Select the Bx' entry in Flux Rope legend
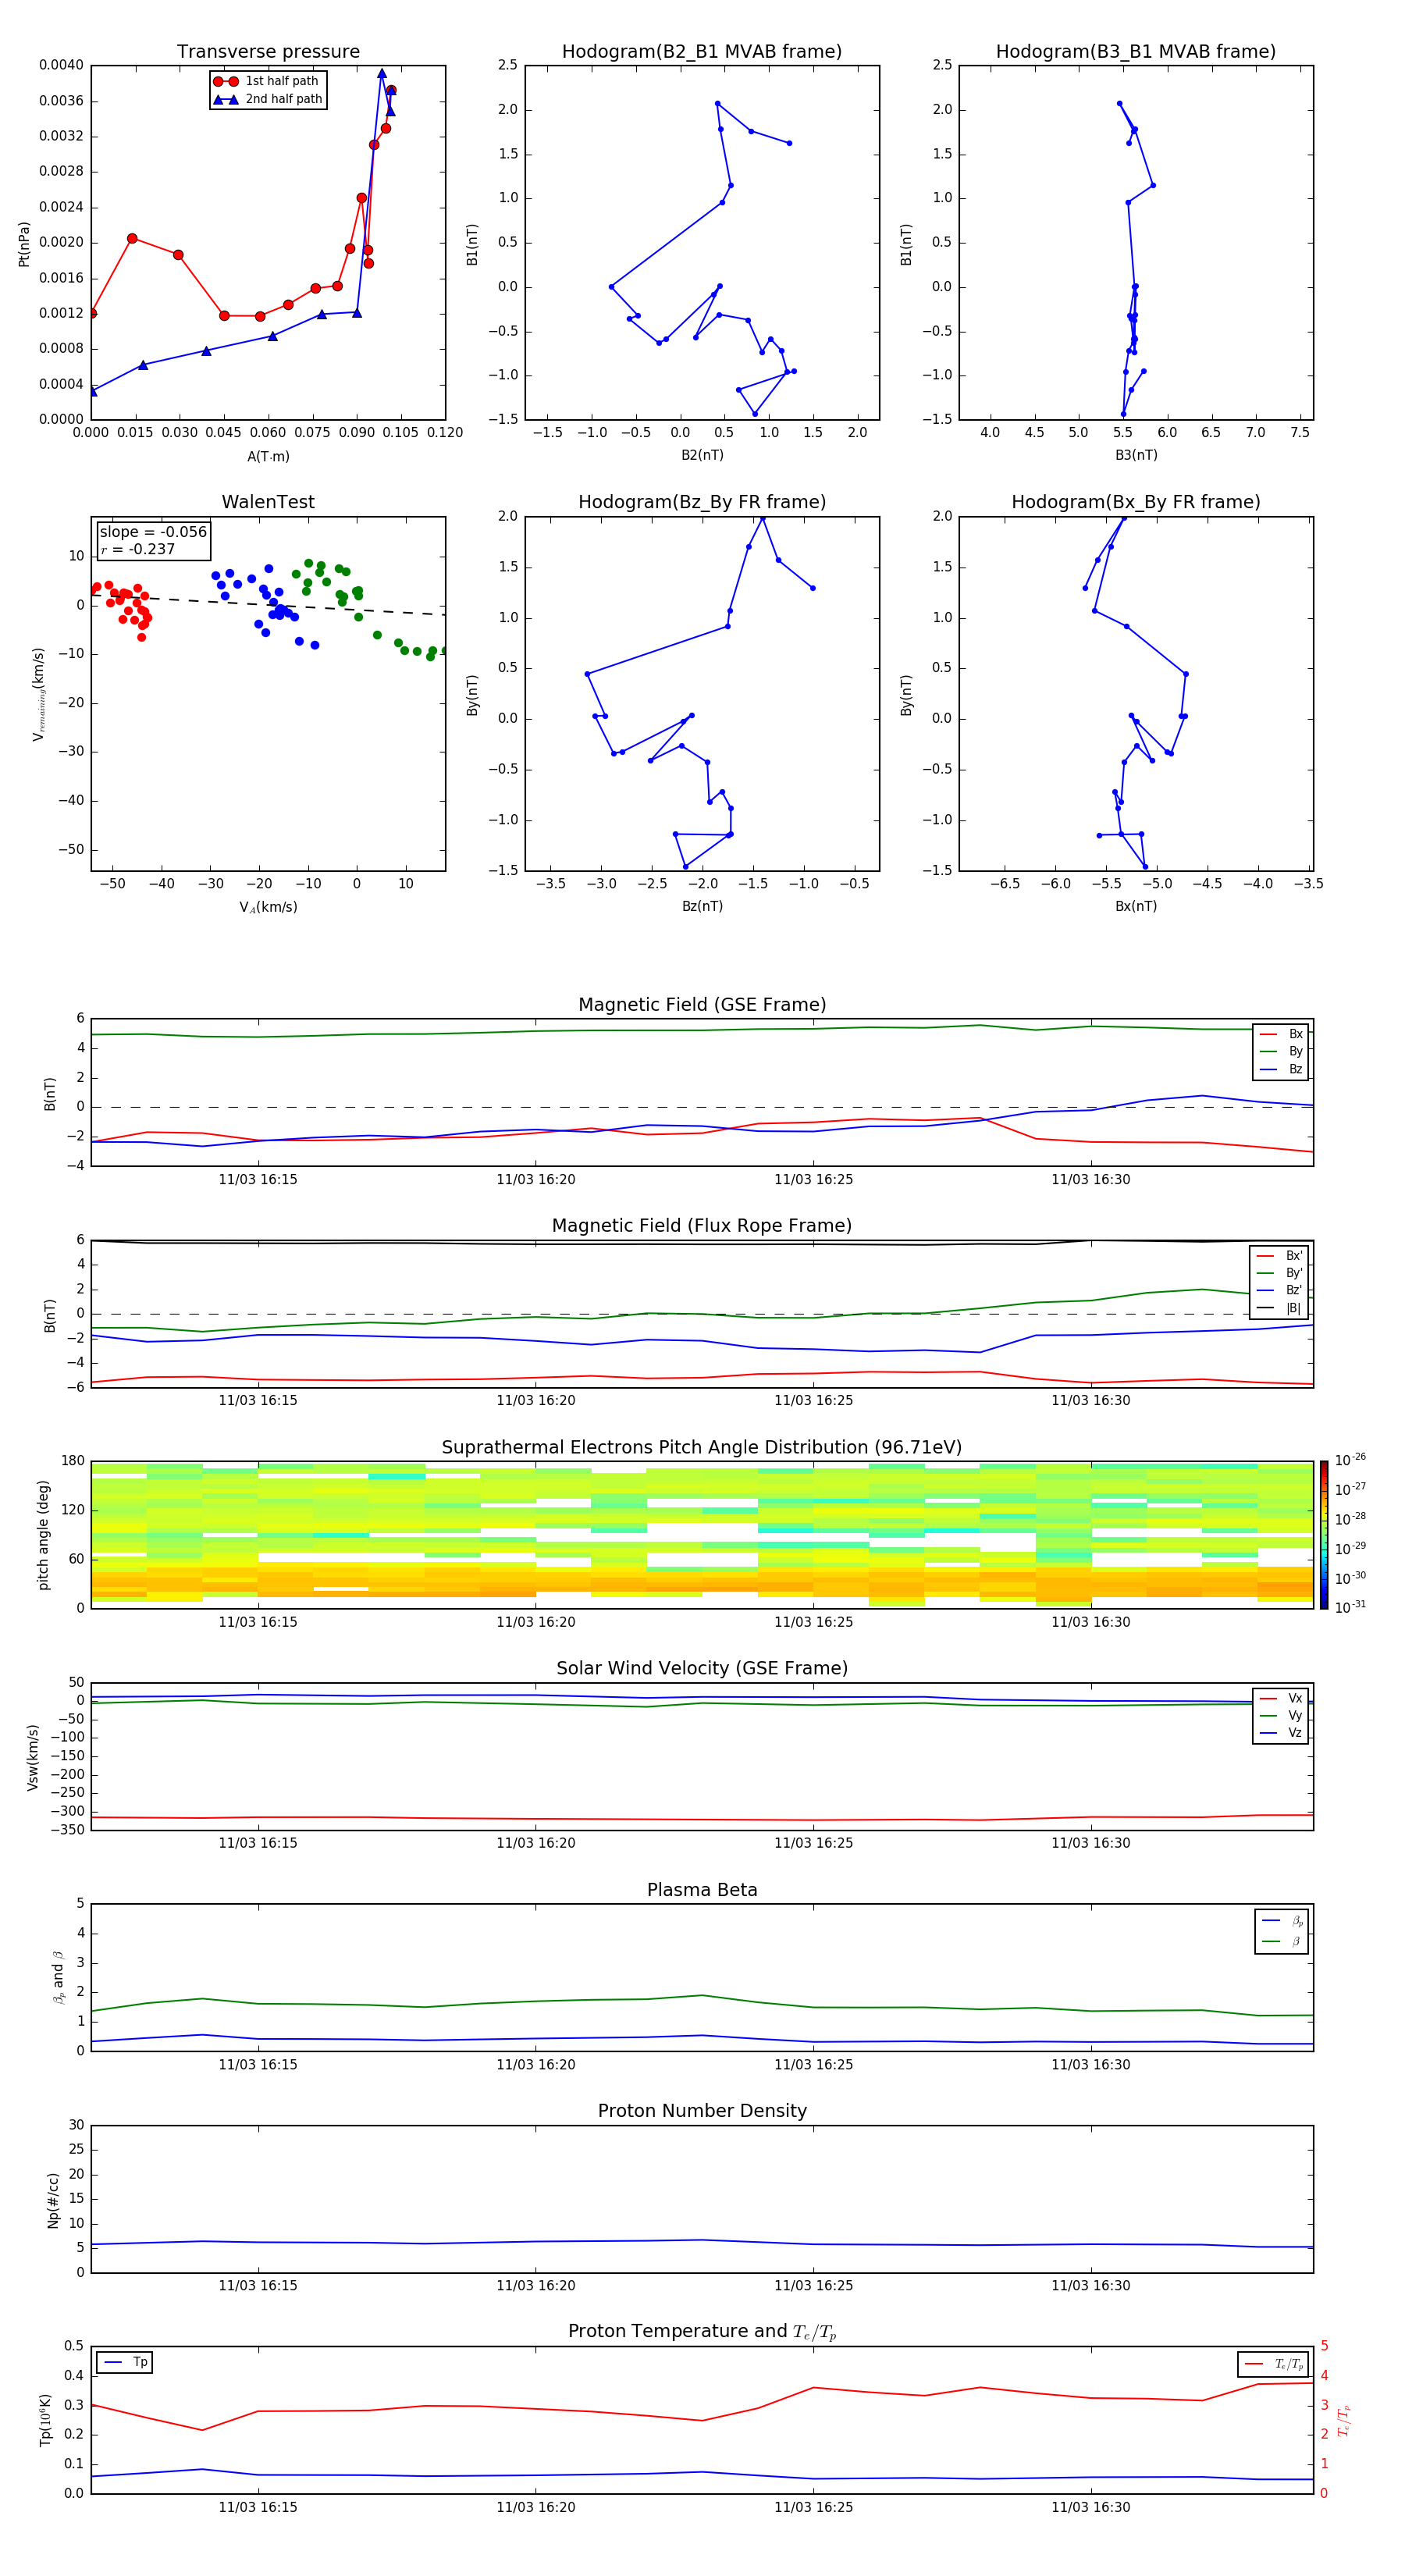The image size is (1405, 2576). [1280, 1256]
